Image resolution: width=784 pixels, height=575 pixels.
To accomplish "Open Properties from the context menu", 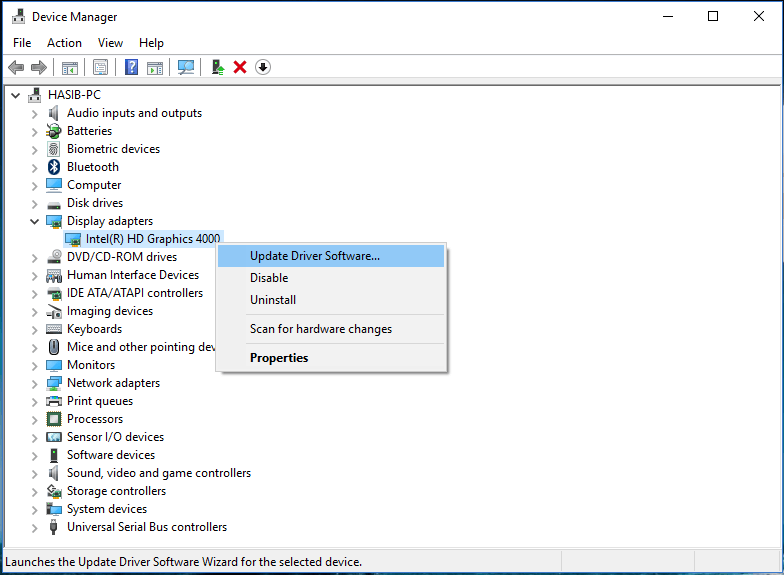I will coord(279,358).
